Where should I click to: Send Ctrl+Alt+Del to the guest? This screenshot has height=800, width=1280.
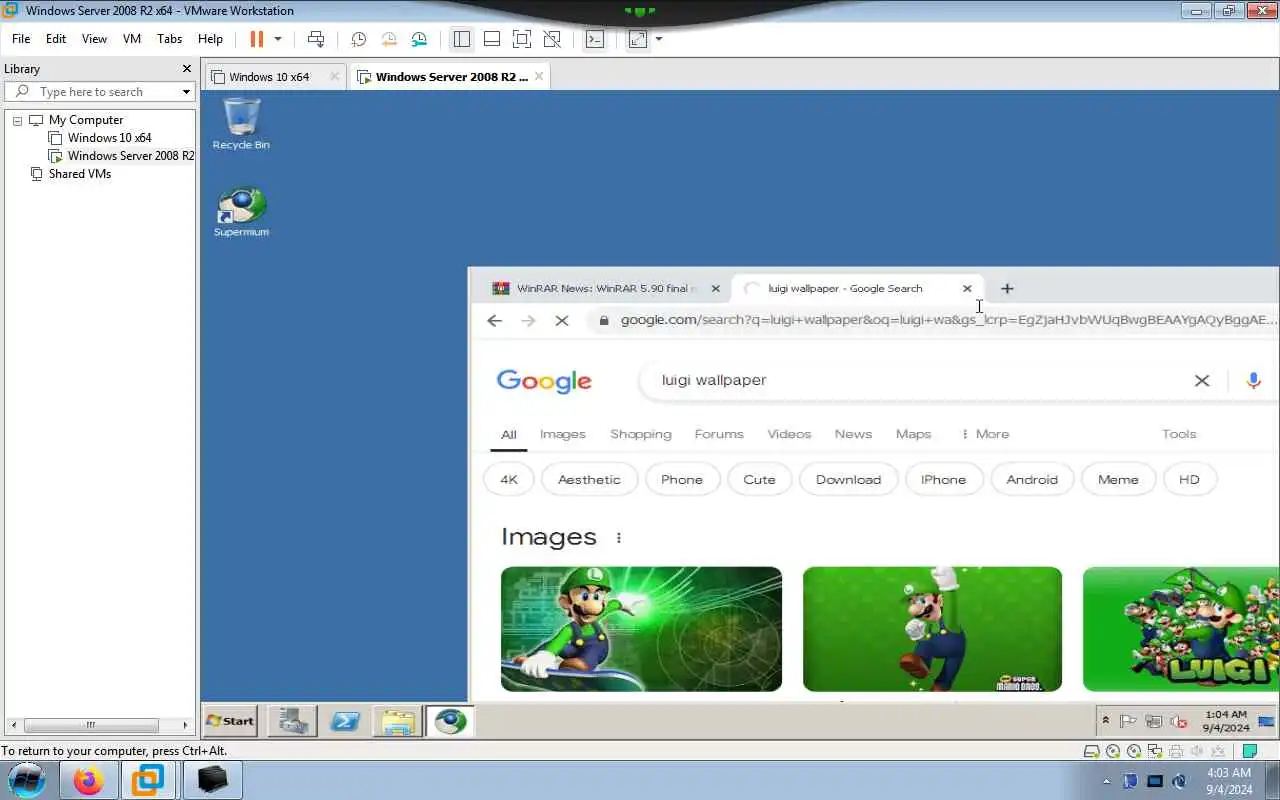[316, 39]
